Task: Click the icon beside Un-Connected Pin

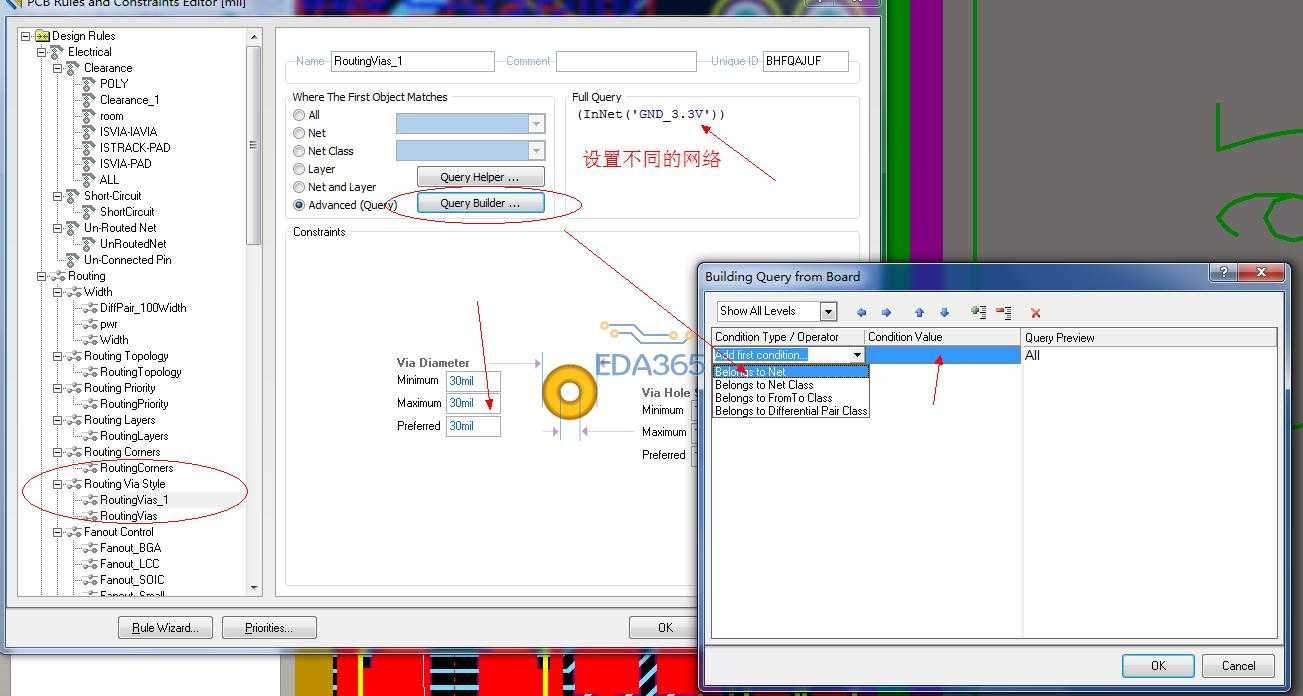Action: coord(73,260)
